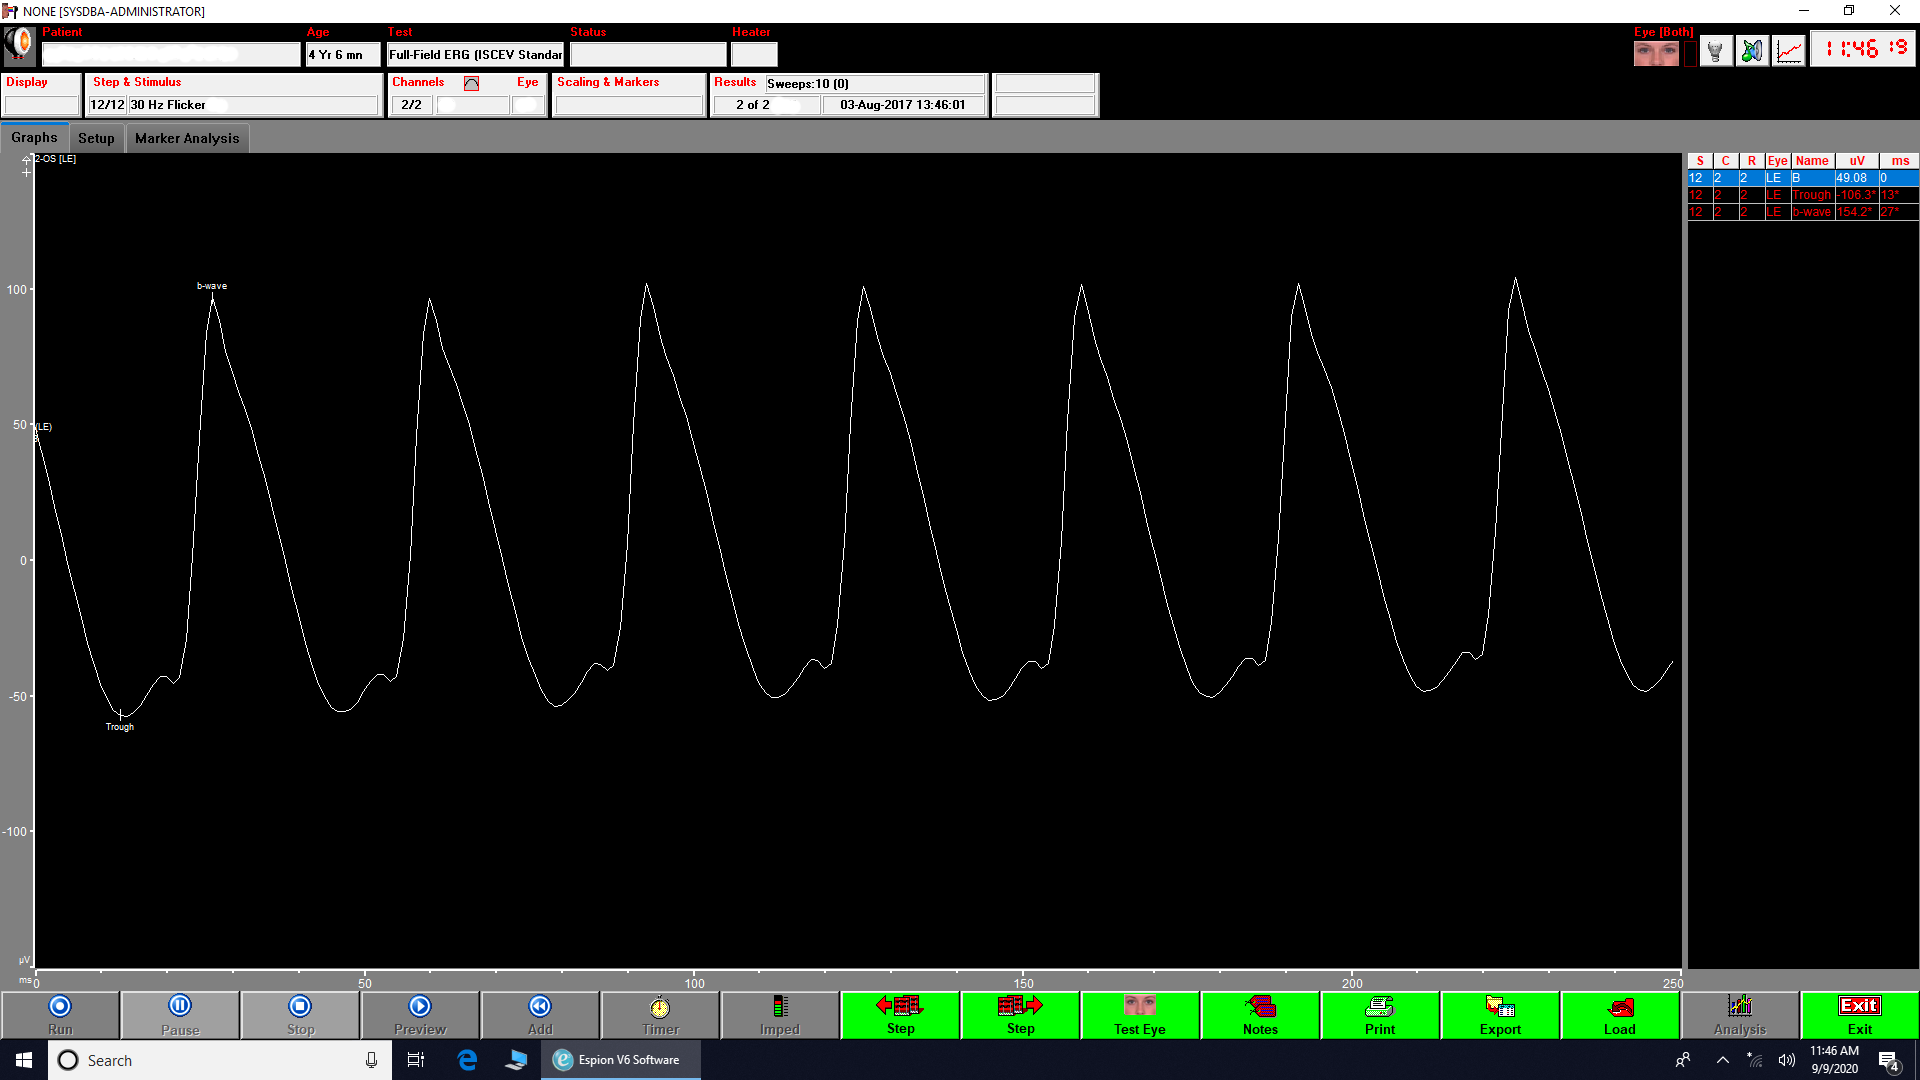Image resolution: width=1920 pixels, height=1080 pixels.
Task: Step forward with the right-arrow Step button
Action: point(1020,1015)
